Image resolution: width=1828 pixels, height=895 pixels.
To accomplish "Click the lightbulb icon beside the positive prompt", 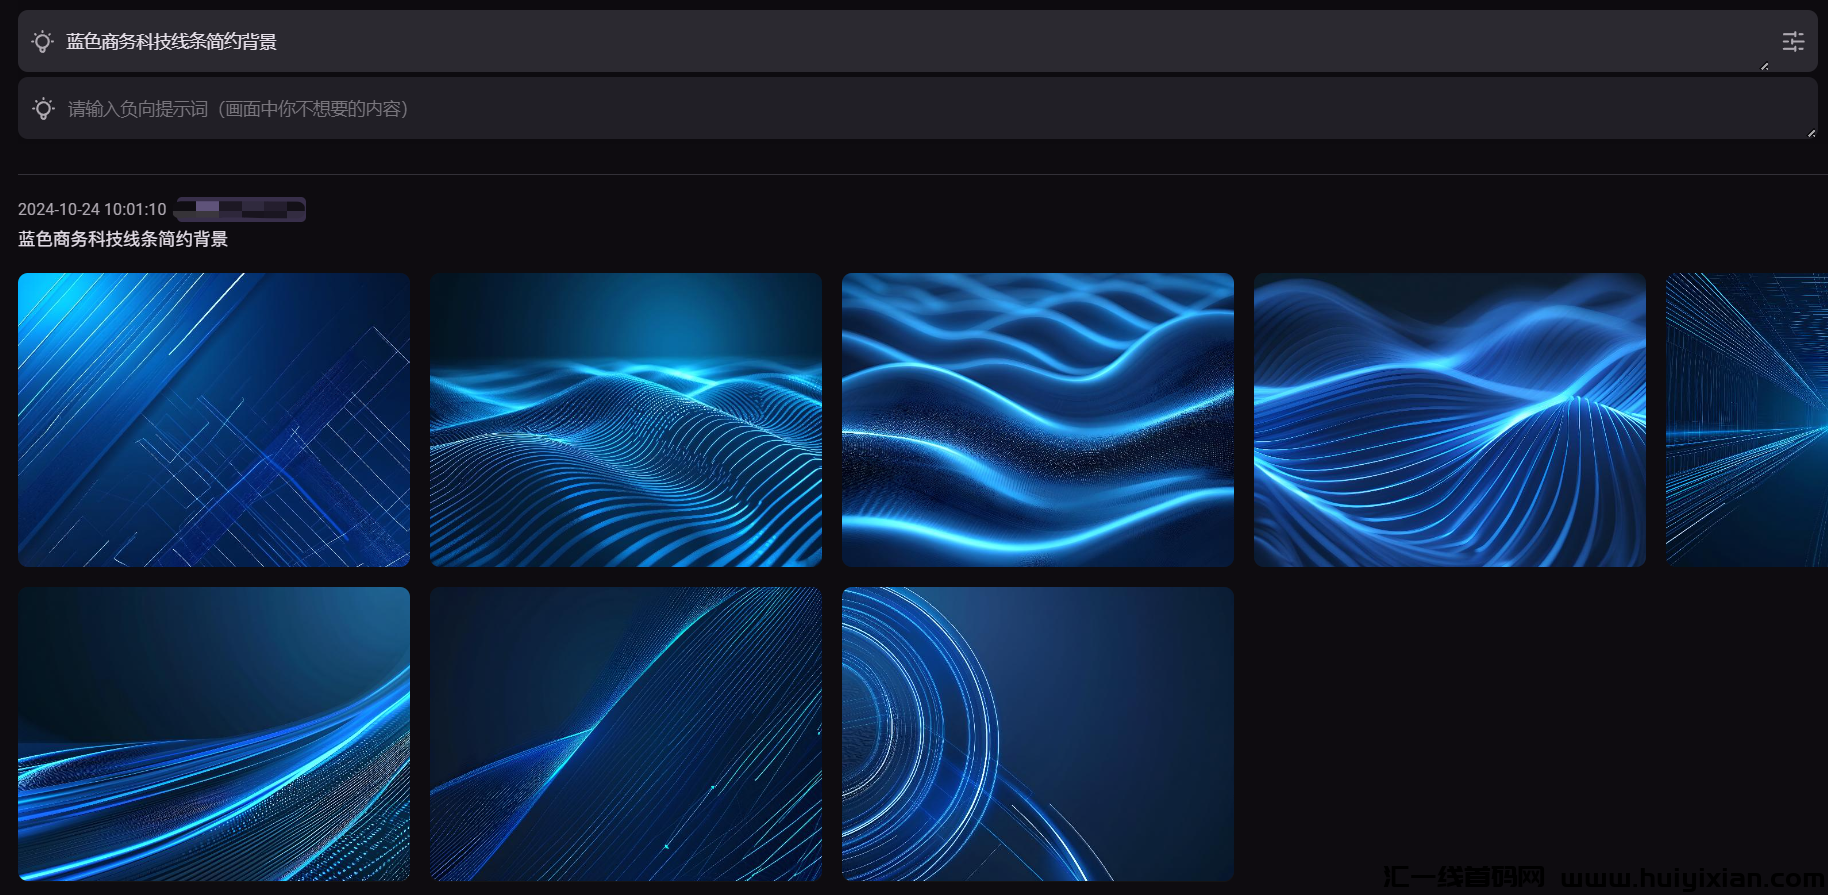I will [42, 41].
